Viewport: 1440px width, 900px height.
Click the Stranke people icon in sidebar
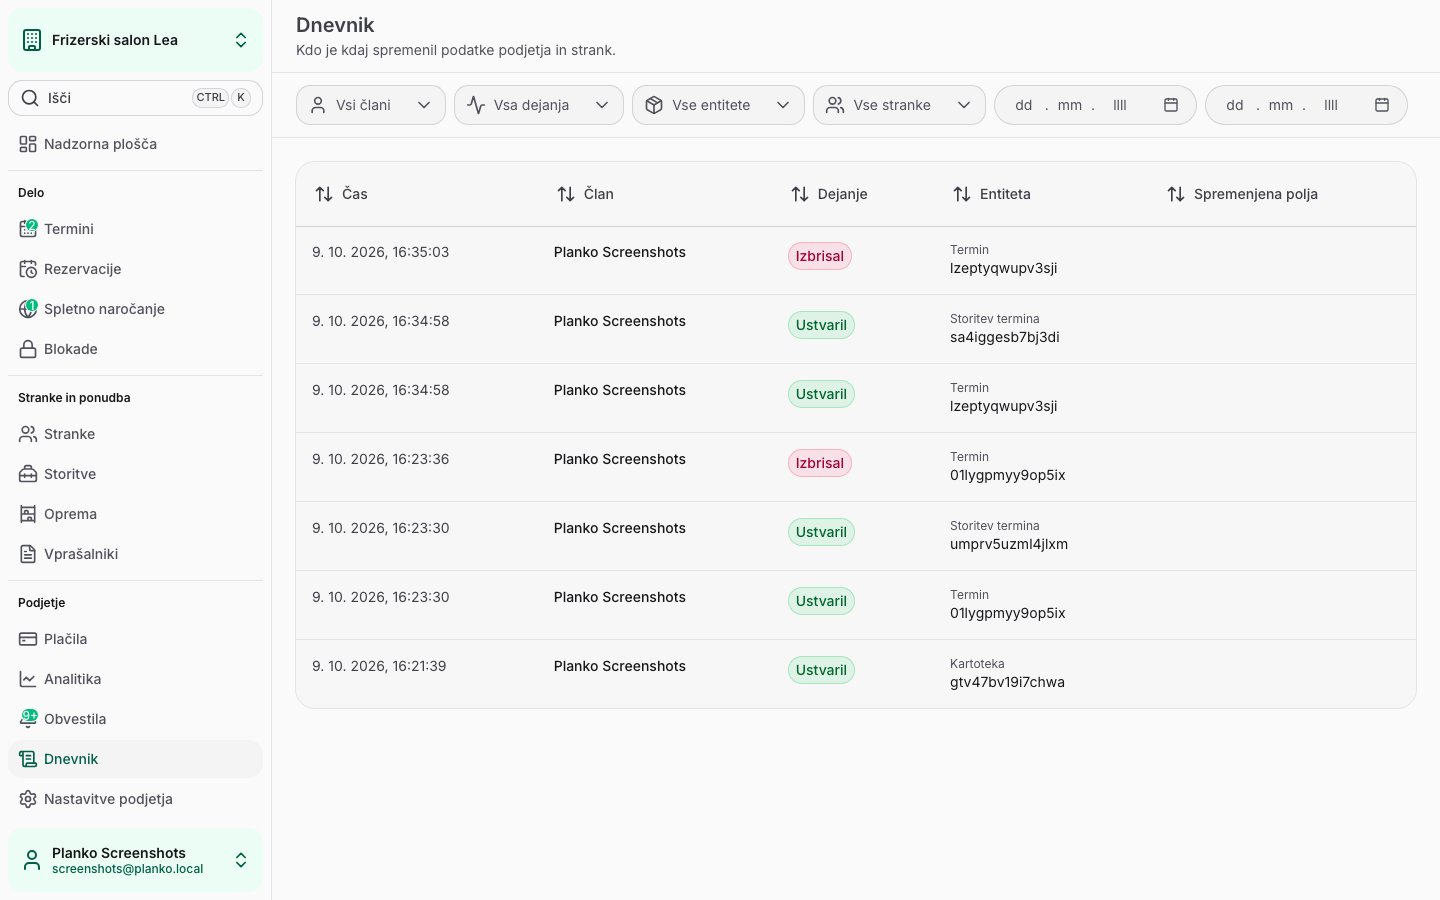point(28,434)
